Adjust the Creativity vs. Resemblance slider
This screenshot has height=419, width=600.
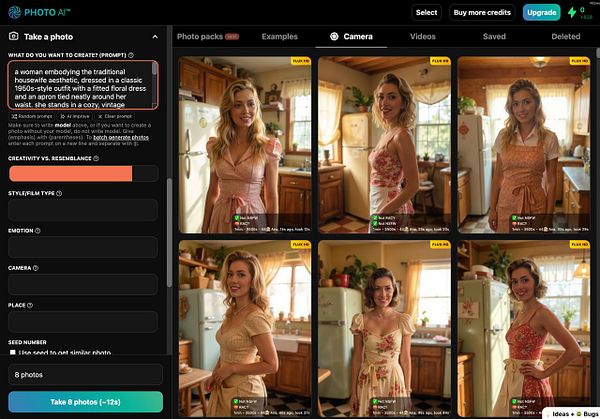(83, 173)
